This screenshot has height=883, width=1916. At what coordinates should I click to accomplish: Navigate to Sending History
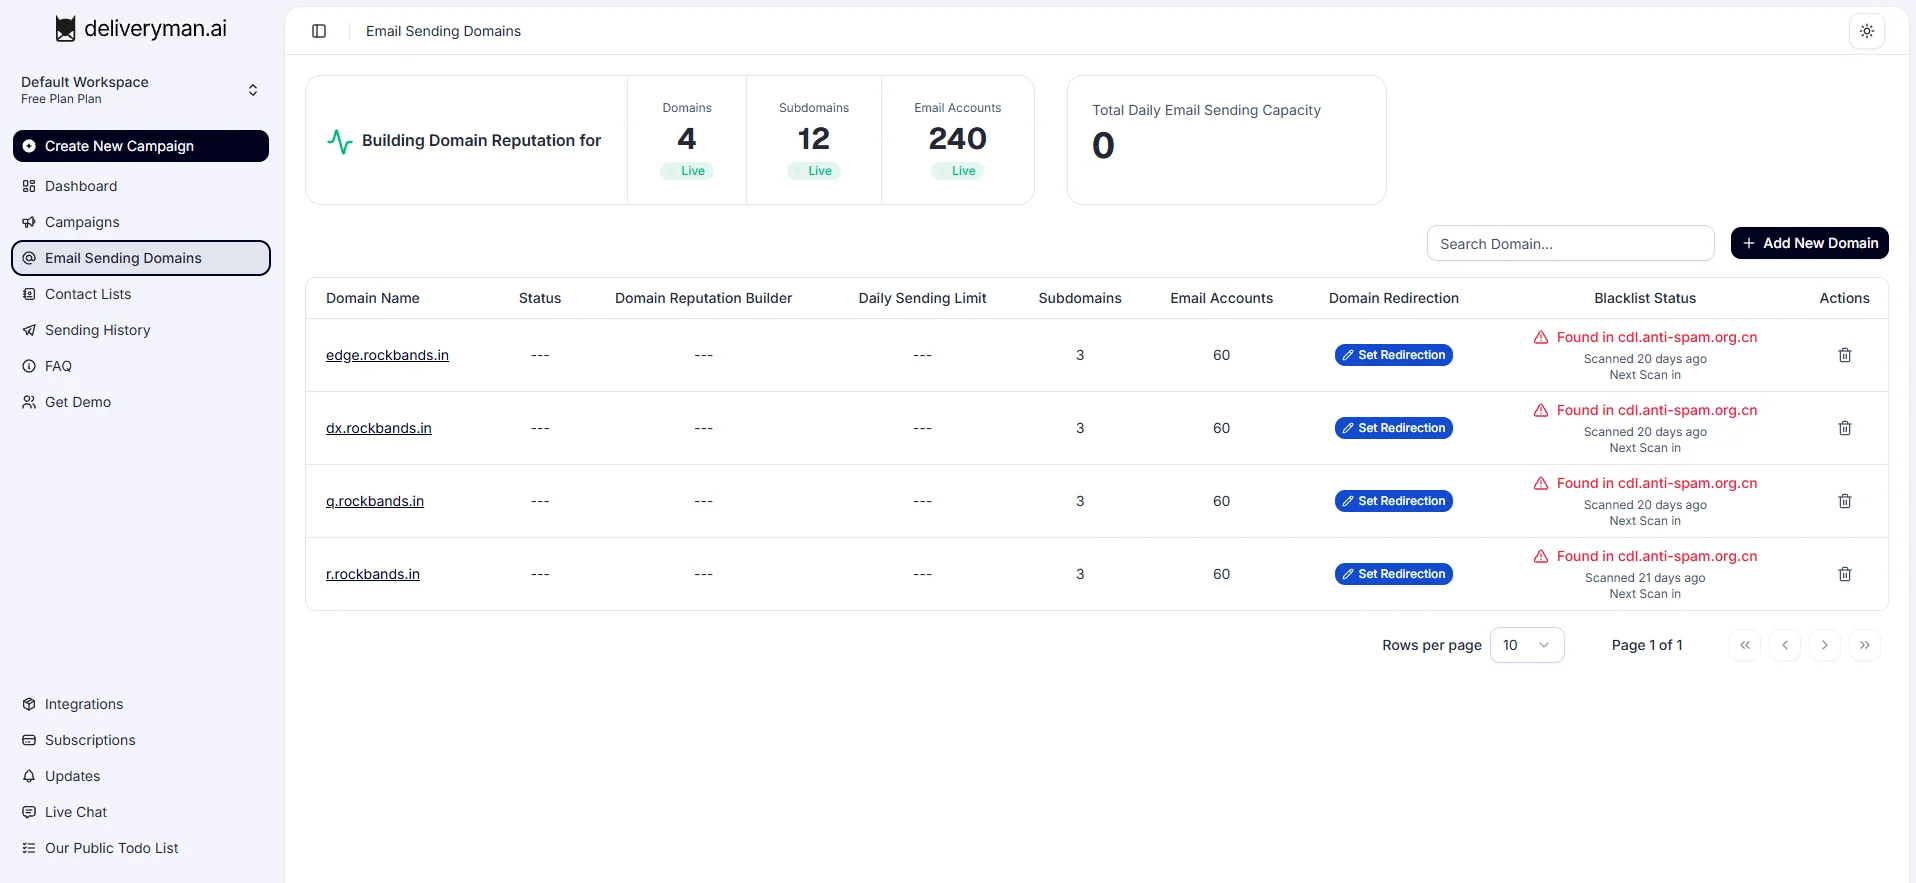coord(97,330)
